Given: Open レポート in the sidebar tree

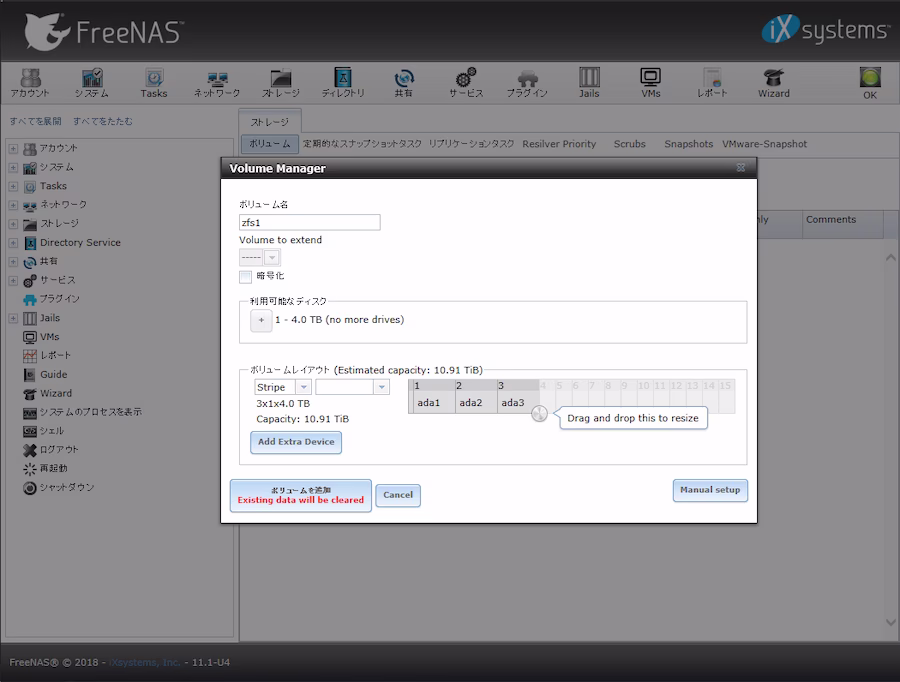Looking at the screenshot, I should click(x=55, y=355).
